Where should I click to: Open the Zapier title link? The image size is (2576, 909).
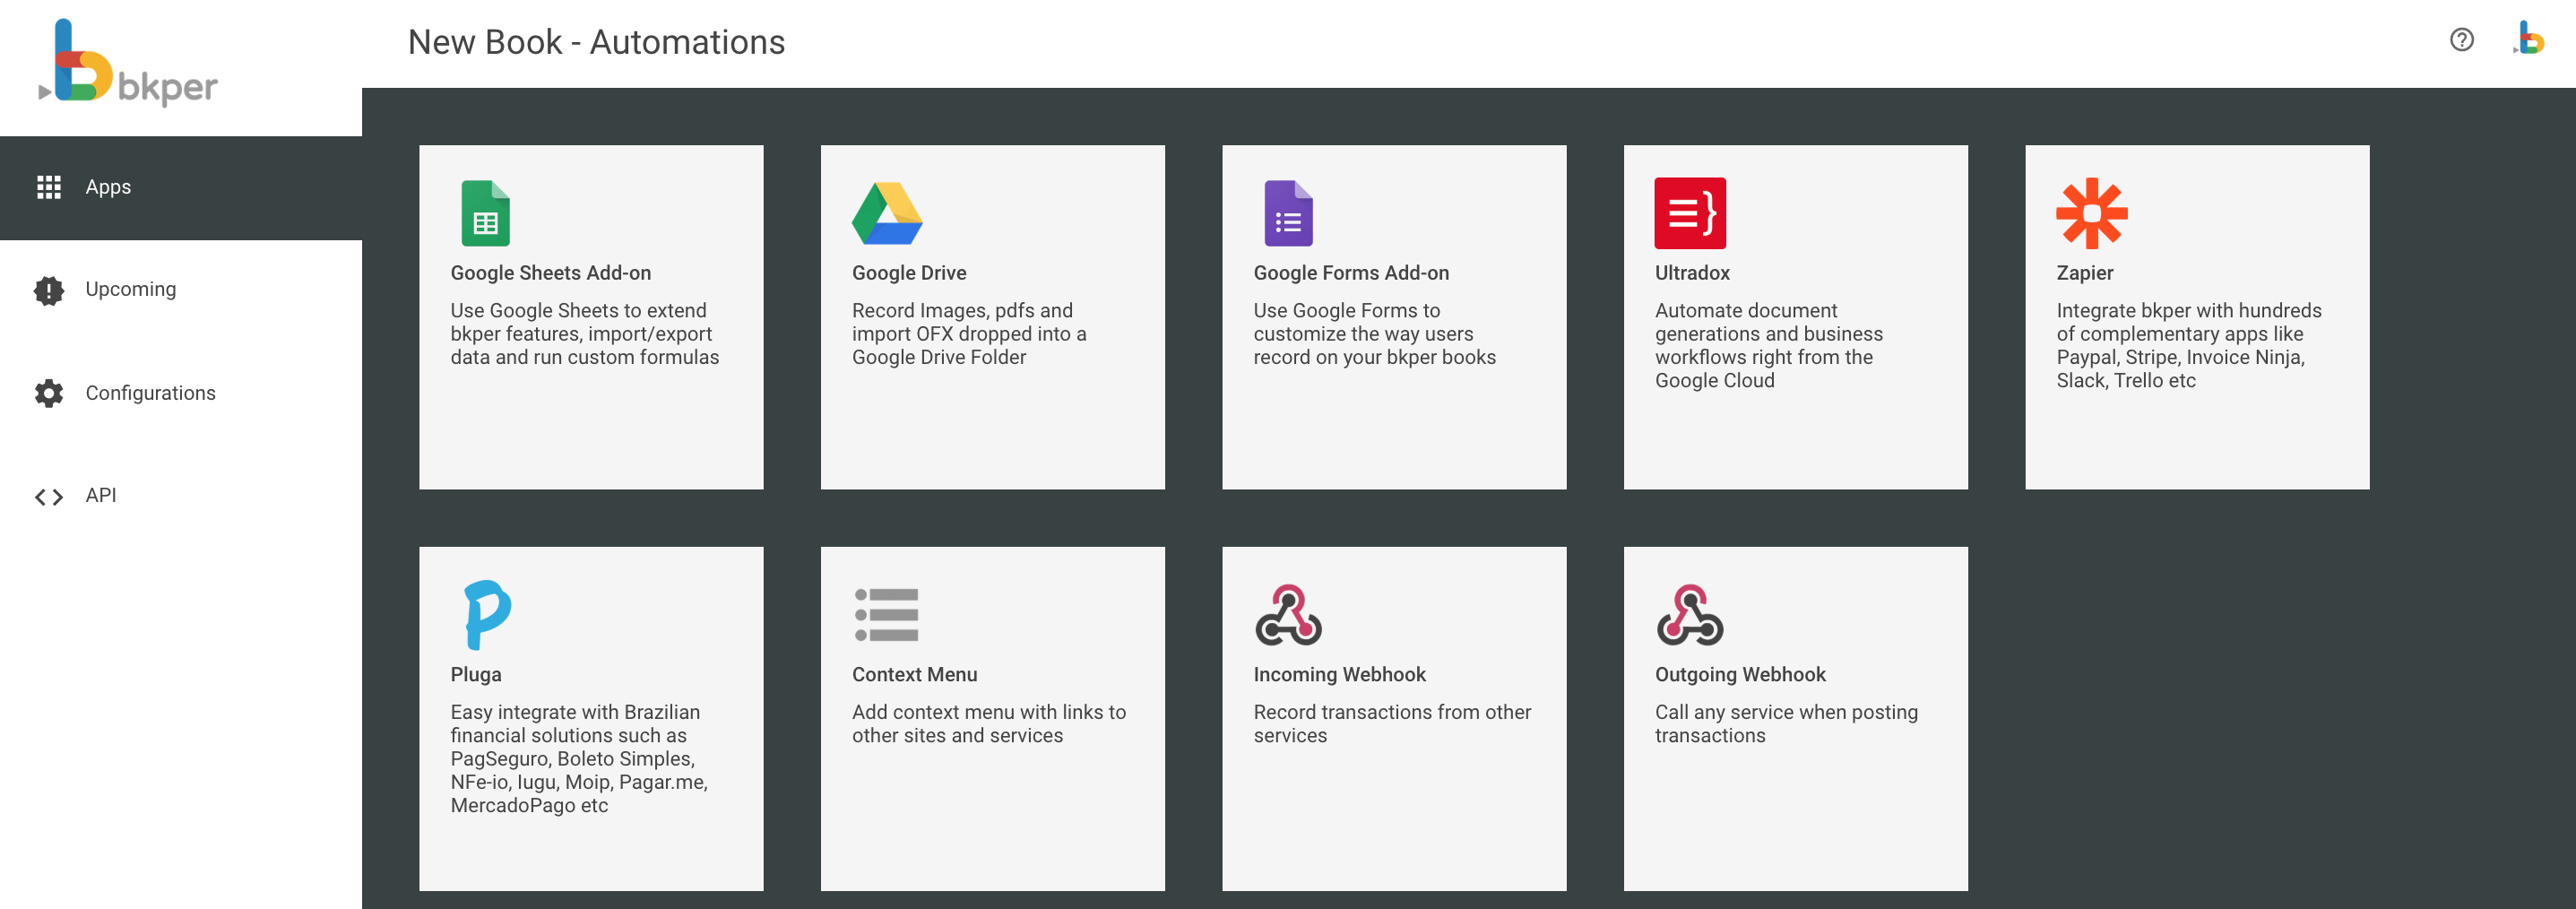2084,273
